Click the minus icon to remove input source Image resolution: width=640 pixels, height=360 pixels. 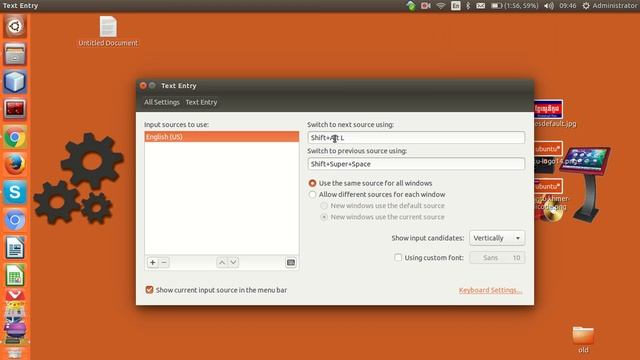pos(164,262)
